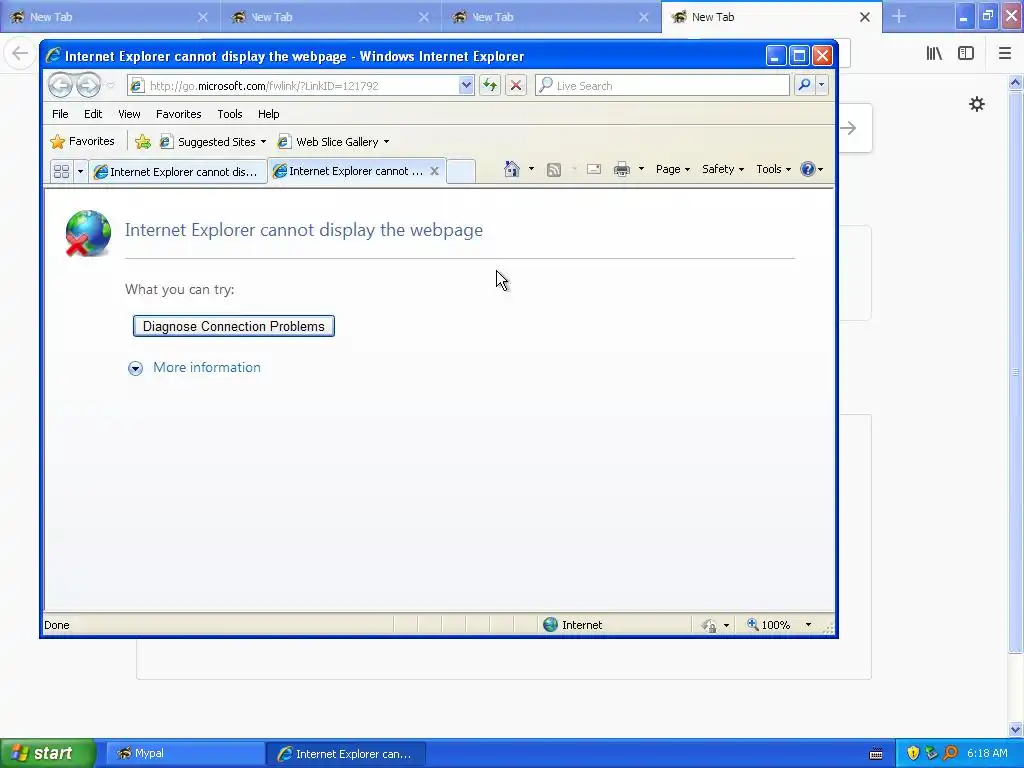The height and width of the screenshot is (768, 1024).
Task: Open the Page command menu
Action: click(673, 169)
